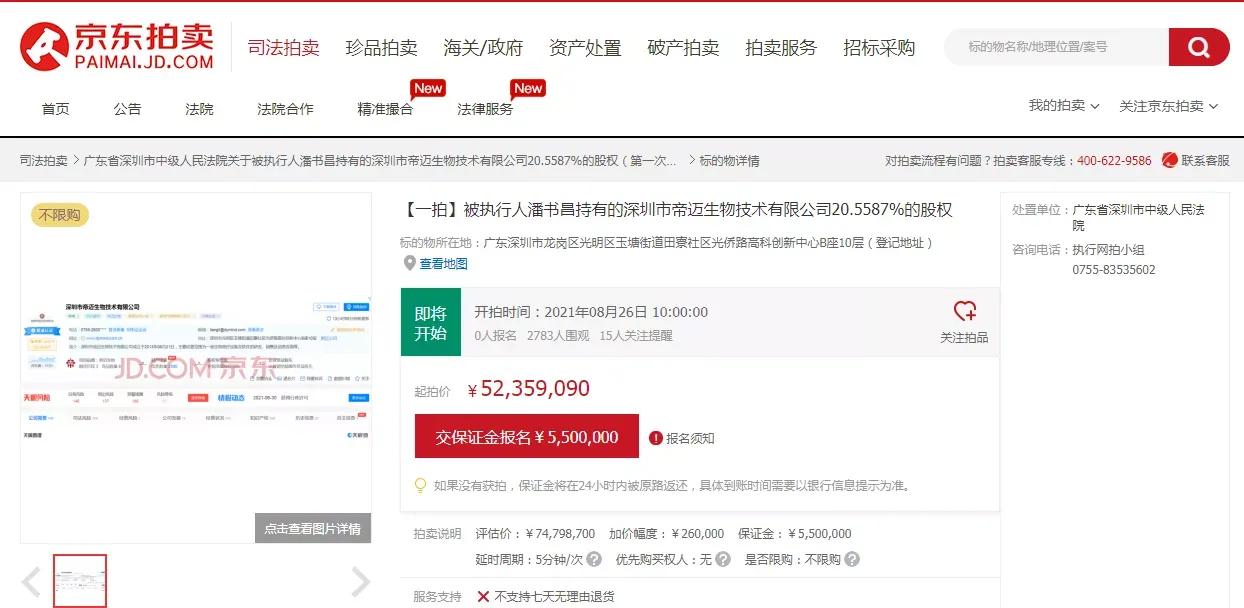This screenshot has height=608, width=1244.
Task: Click the 交保证金报名 red button
Action: pos(526,437)
